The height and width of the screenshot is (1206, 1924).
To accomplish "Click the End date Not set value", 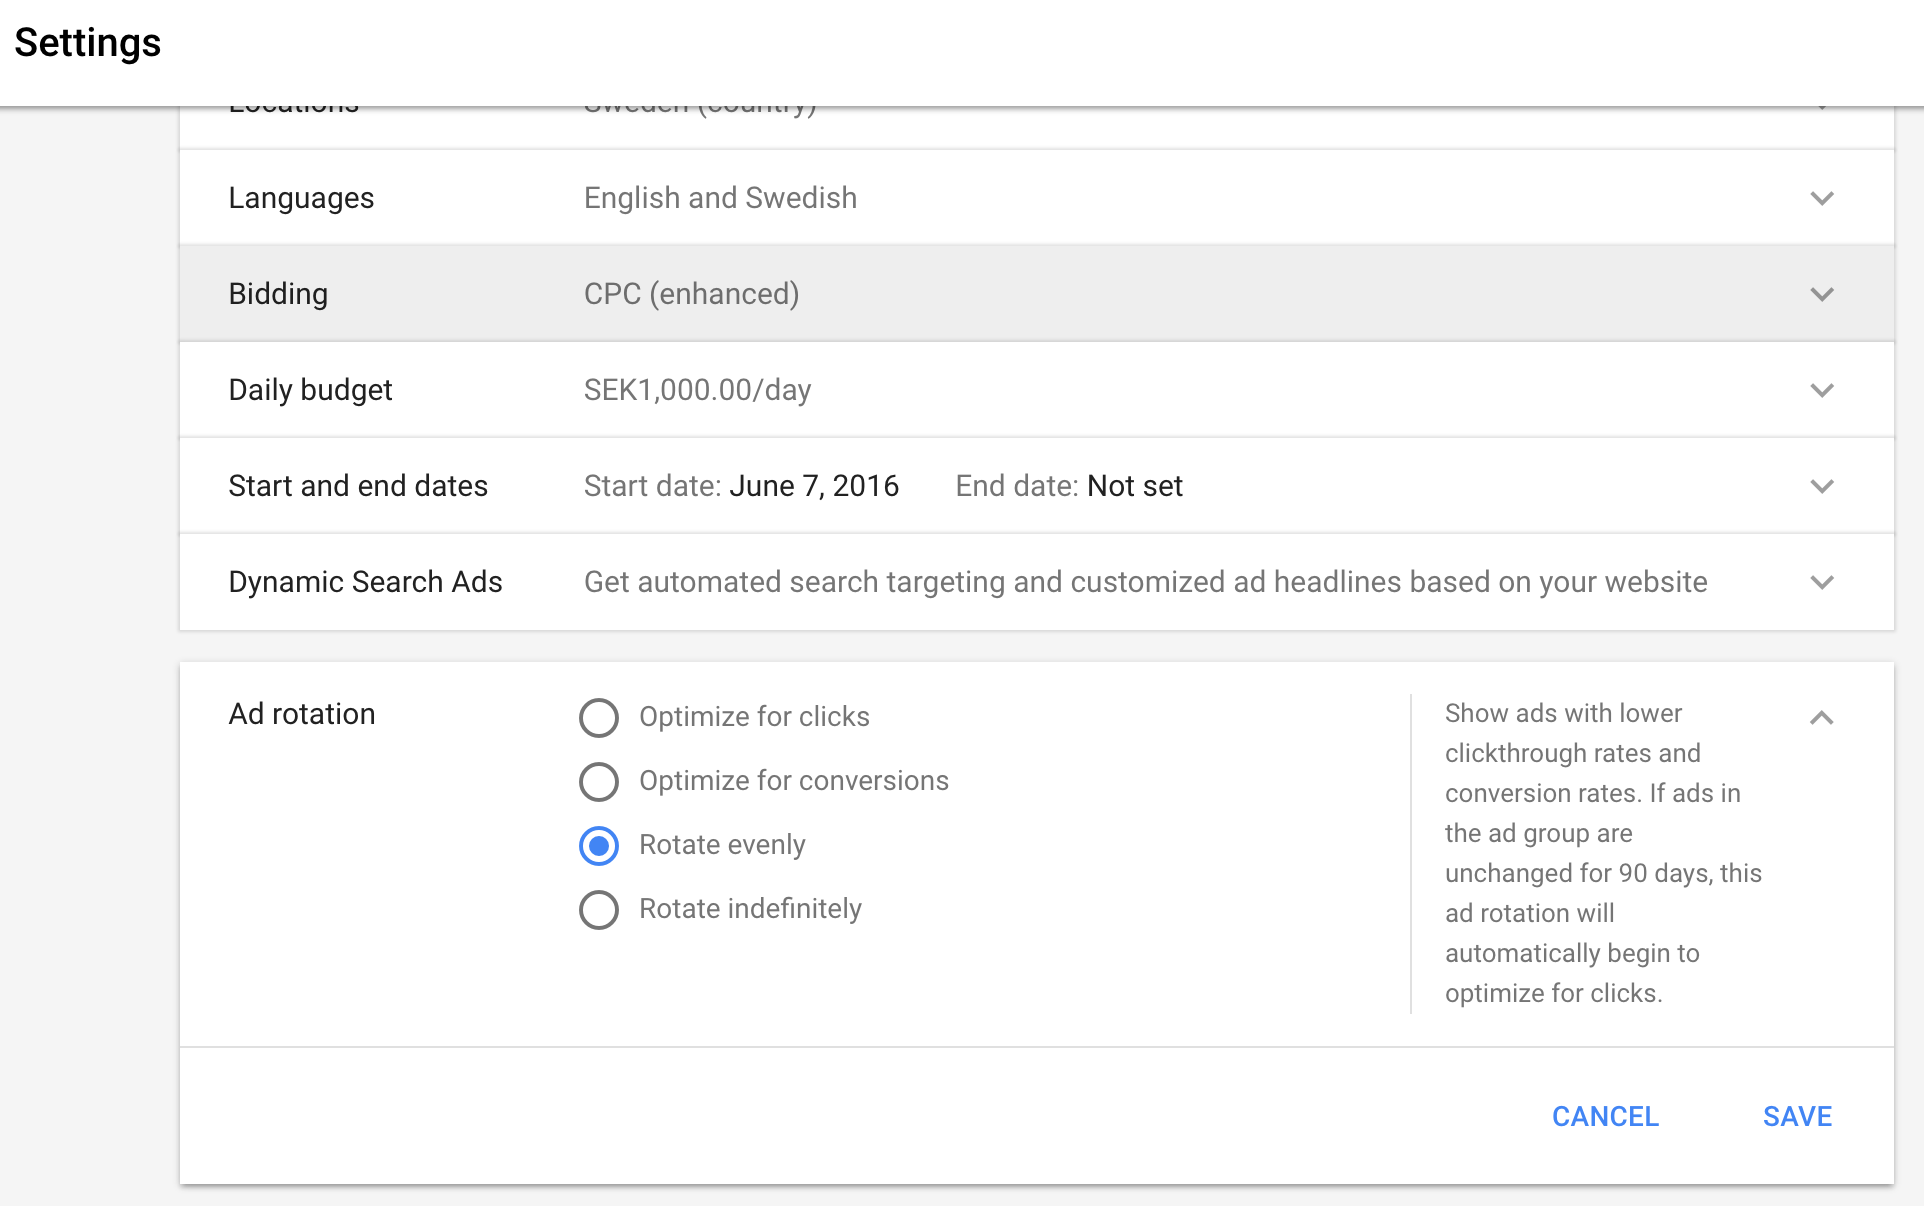I will click(x=1069, y=486).
